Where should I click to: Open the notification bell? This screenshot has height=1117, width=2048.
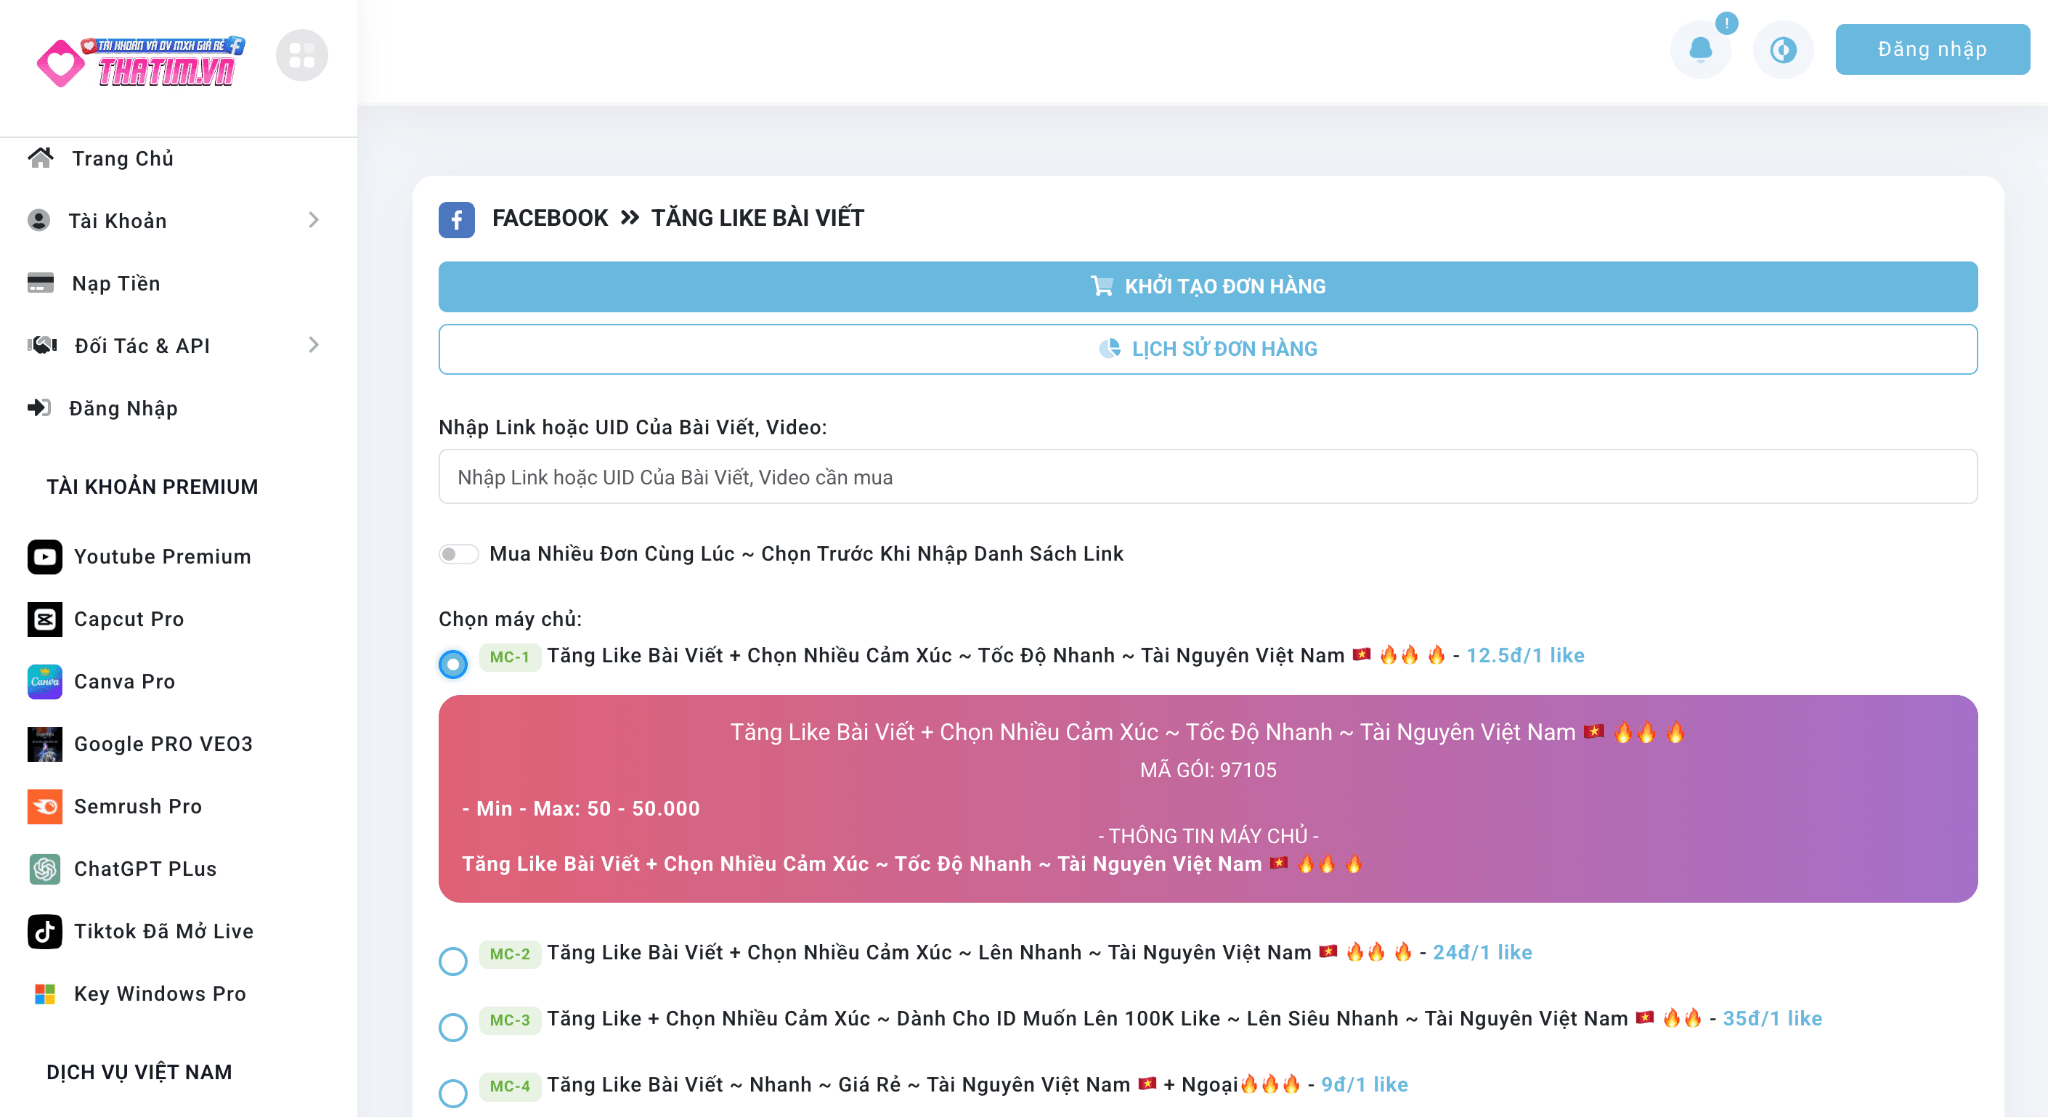coord(1700,49)
